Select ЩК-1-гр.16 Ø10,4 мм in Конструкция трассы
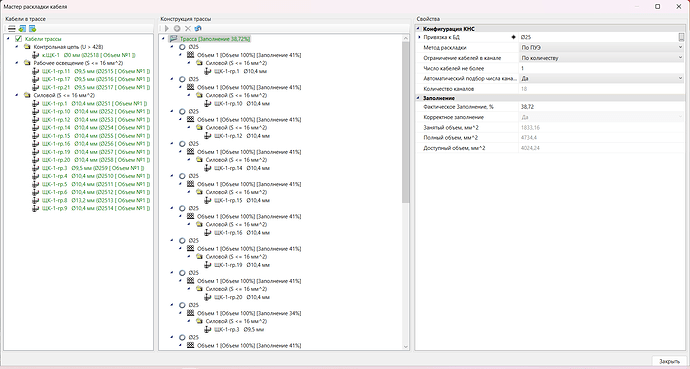 [x=242, y=233]
